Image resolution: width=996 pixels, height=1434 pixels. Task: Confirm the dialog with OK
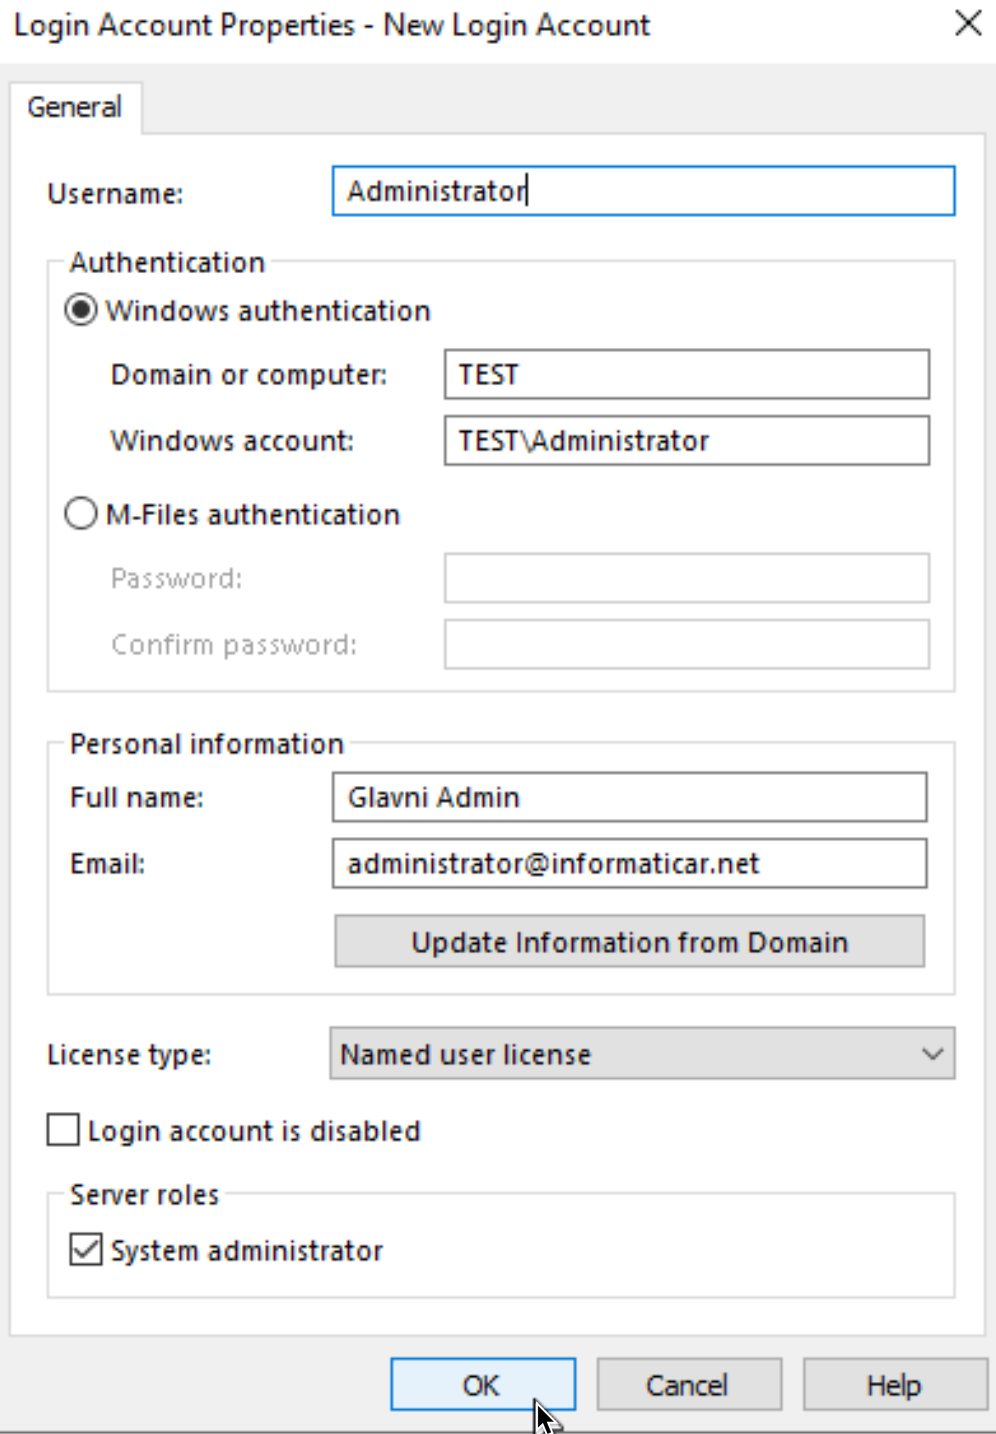click(483, 1385)
